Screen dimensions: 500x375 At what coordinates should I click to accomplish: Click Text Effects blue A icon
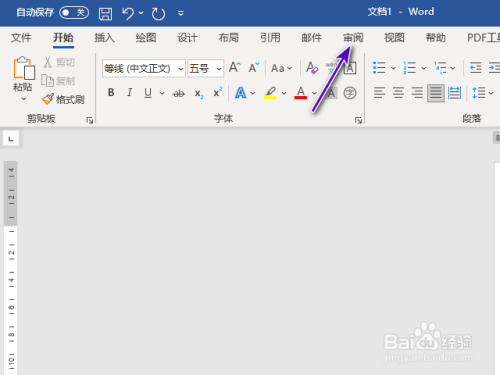pos(240,93)
